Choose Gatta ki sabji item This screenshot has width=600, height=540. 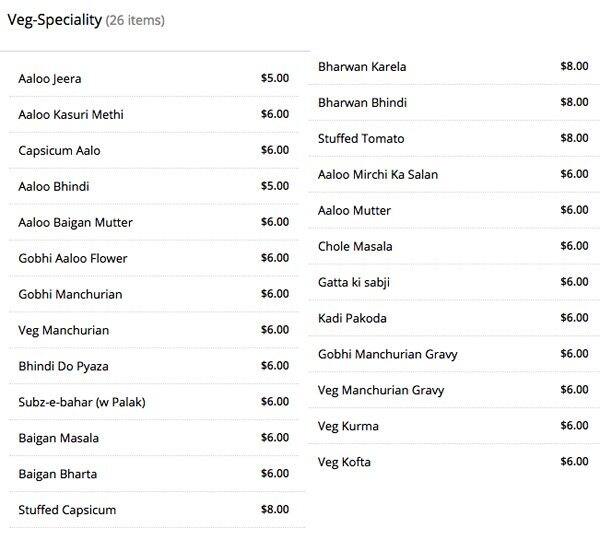(454, 282)
